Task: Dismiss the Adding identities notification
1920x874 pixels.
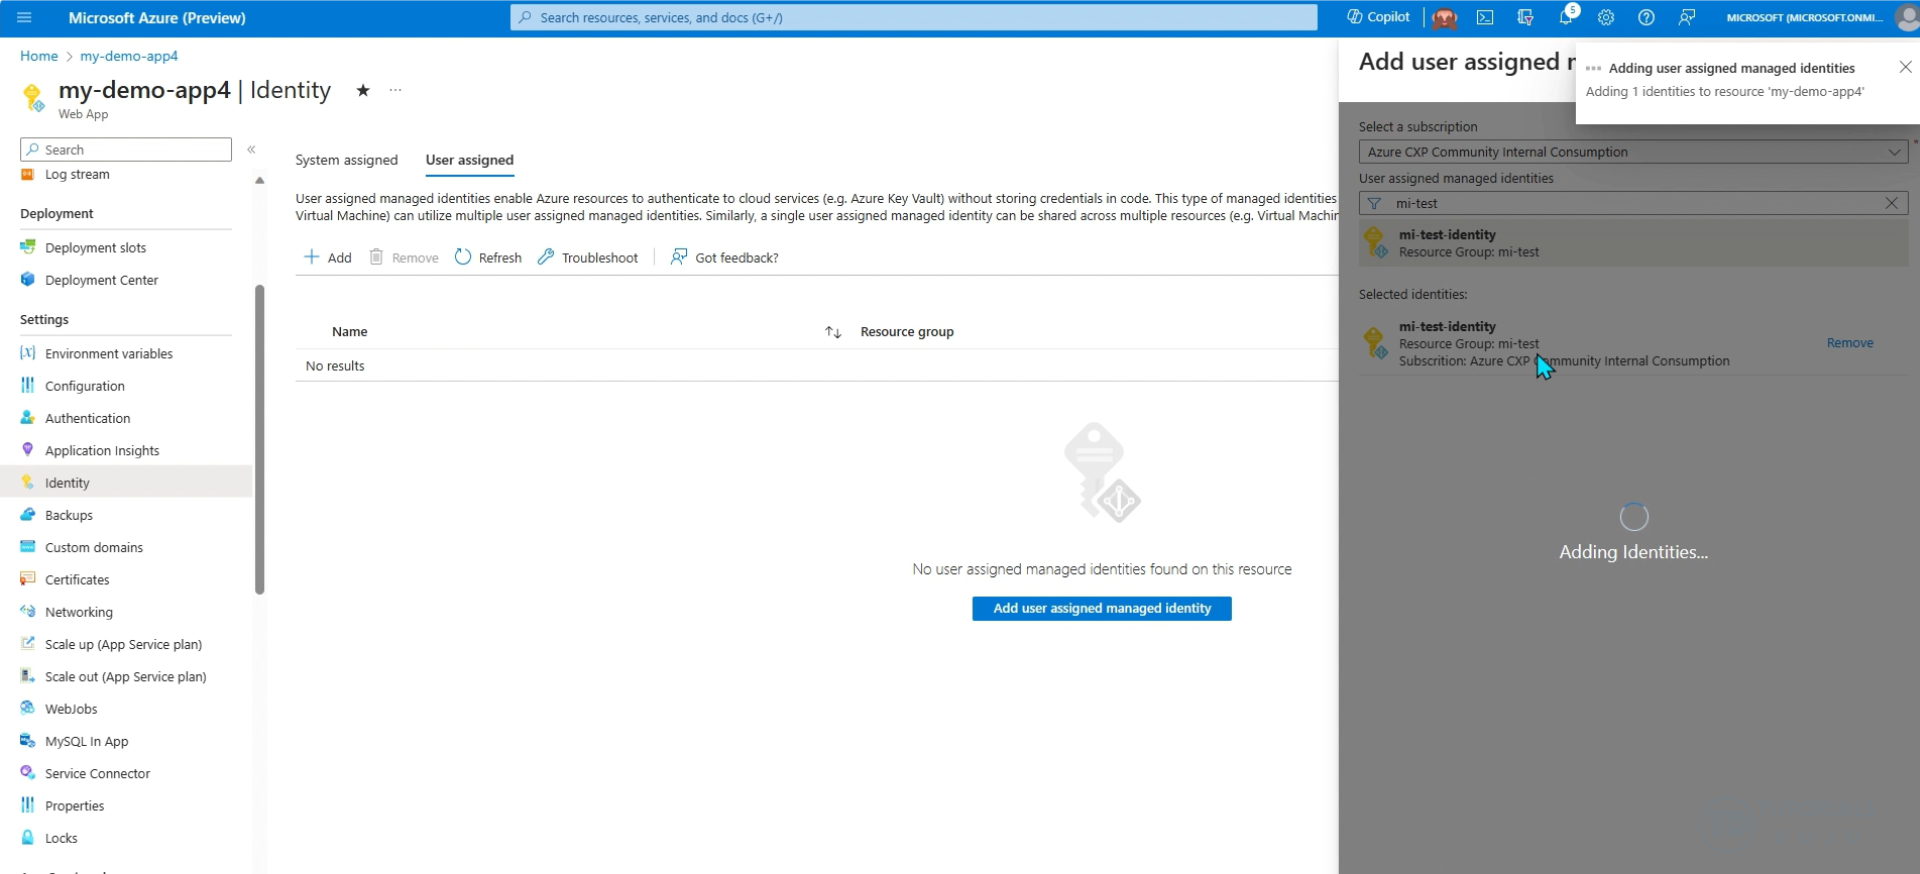Action: point(1904,67)
